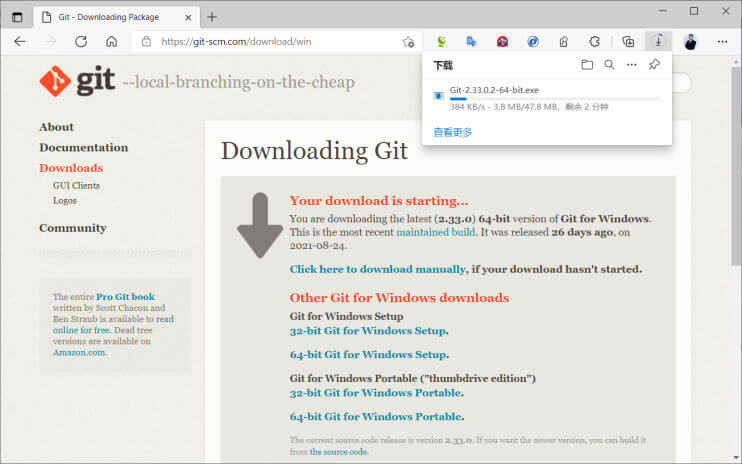Open the green extension icon in toolbar

(x=441, y=42)
